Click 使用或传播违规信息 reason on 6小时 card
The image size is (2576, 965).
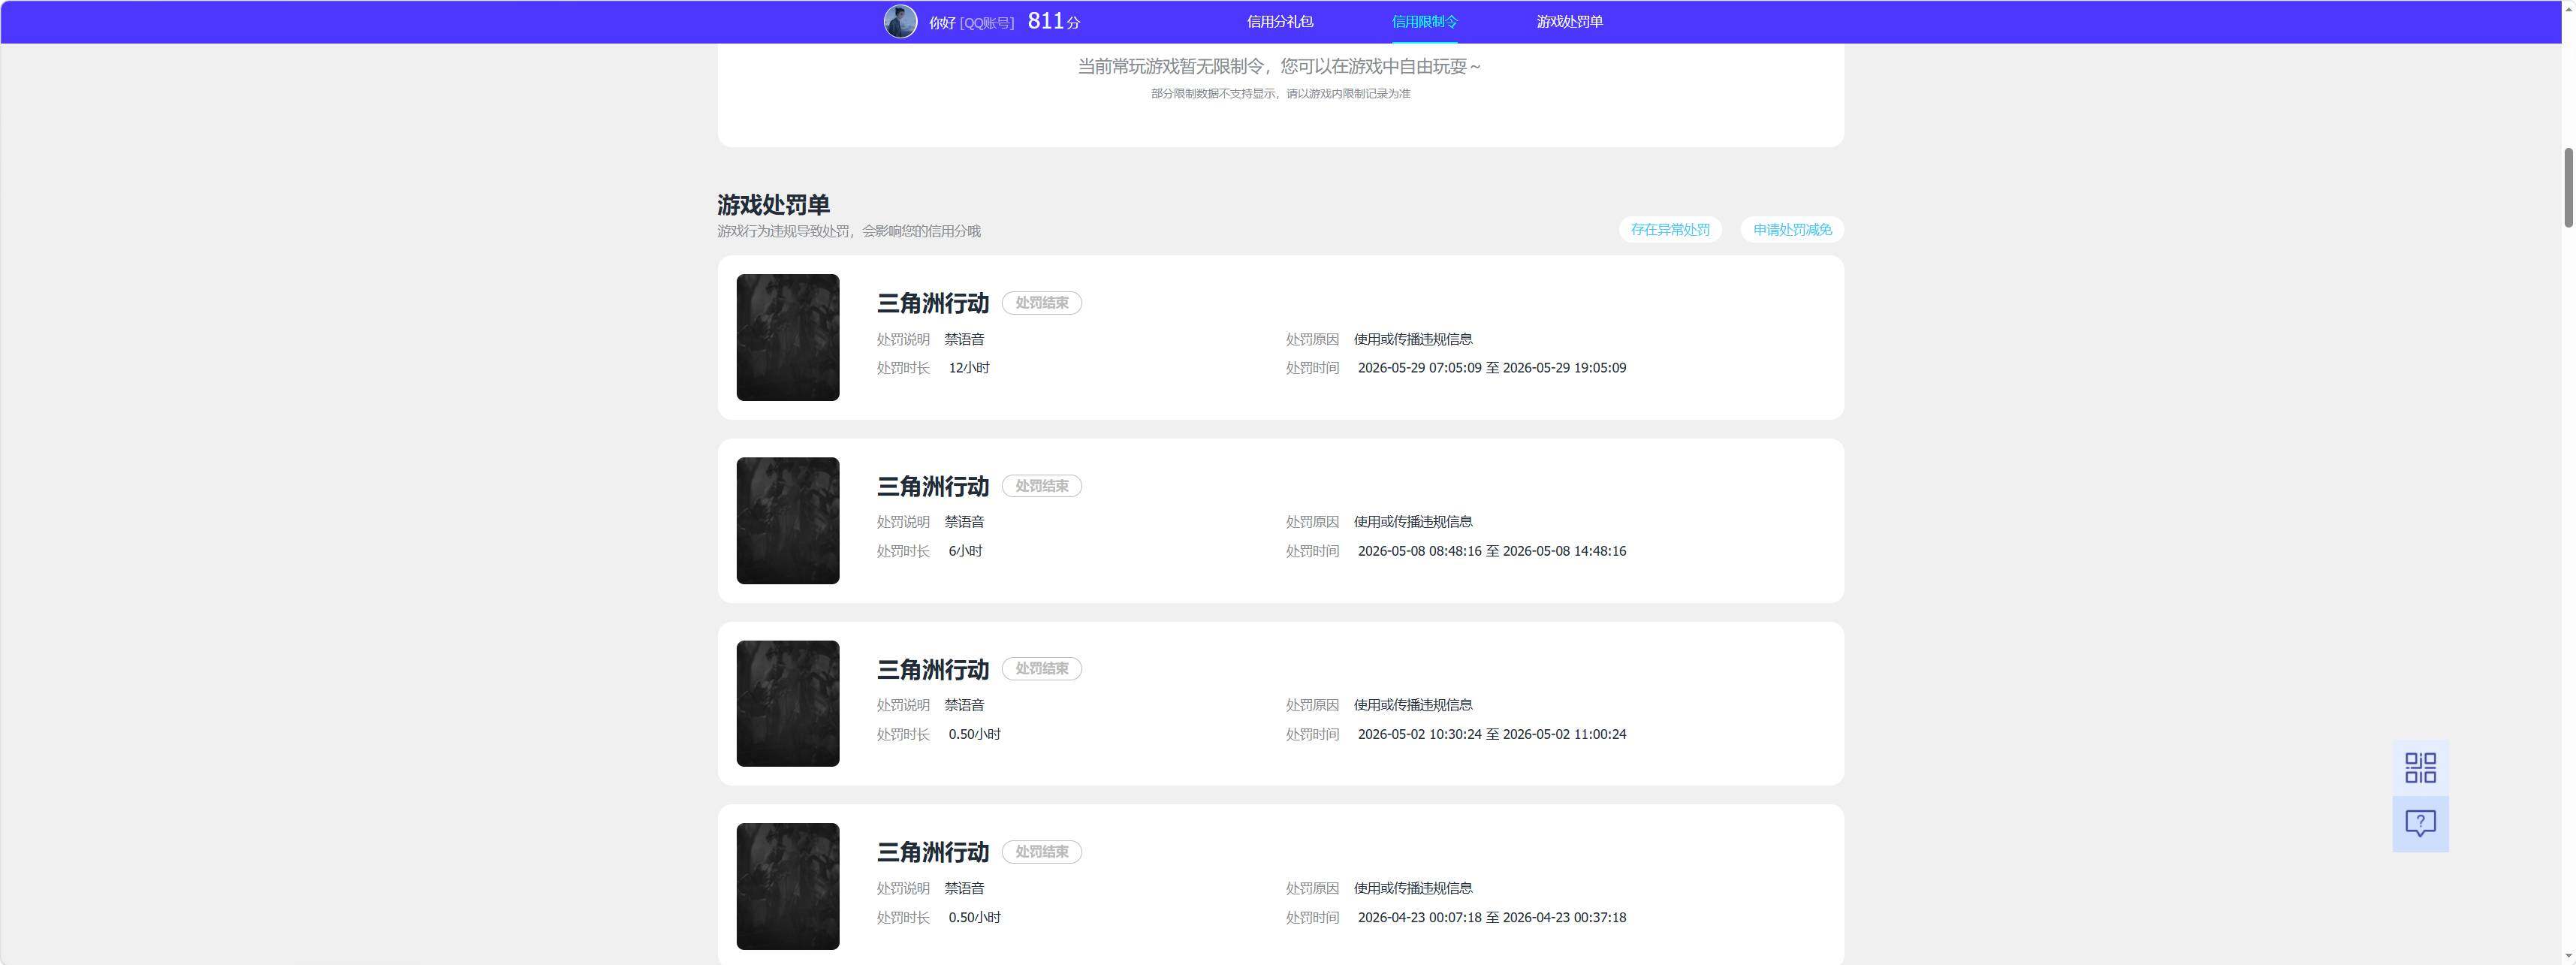[1413, 522]
